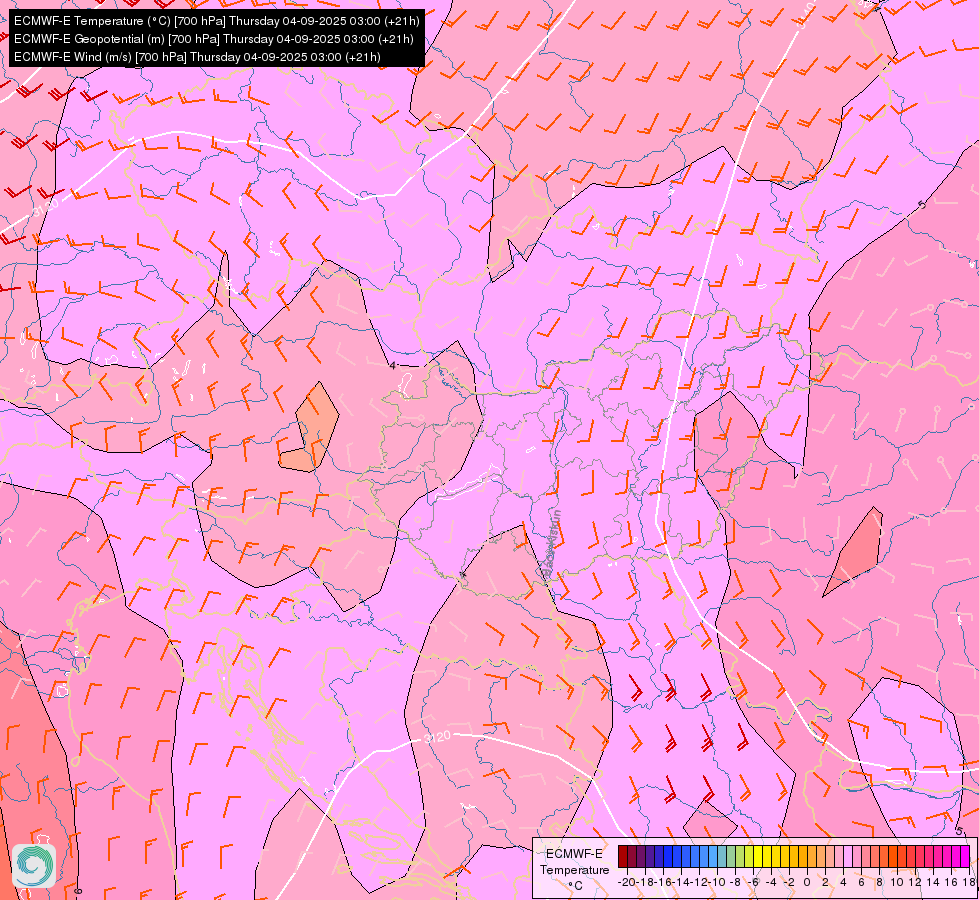The height and width of the screenshot is (900, 979).
Task: Click the '8' legend scale value
Action: (x=879, y=882)
